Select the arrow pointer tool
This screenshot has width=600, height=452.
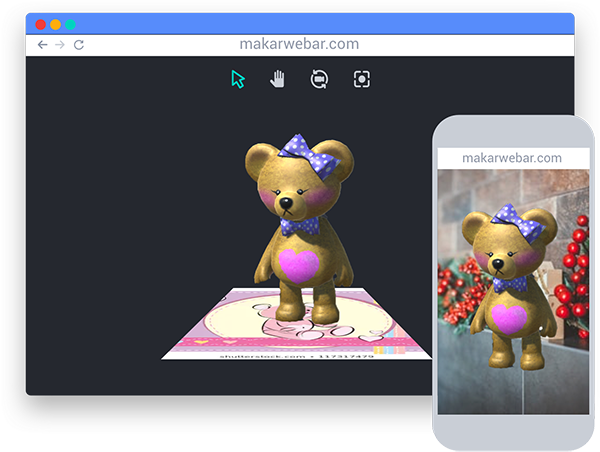coord(238,79)
